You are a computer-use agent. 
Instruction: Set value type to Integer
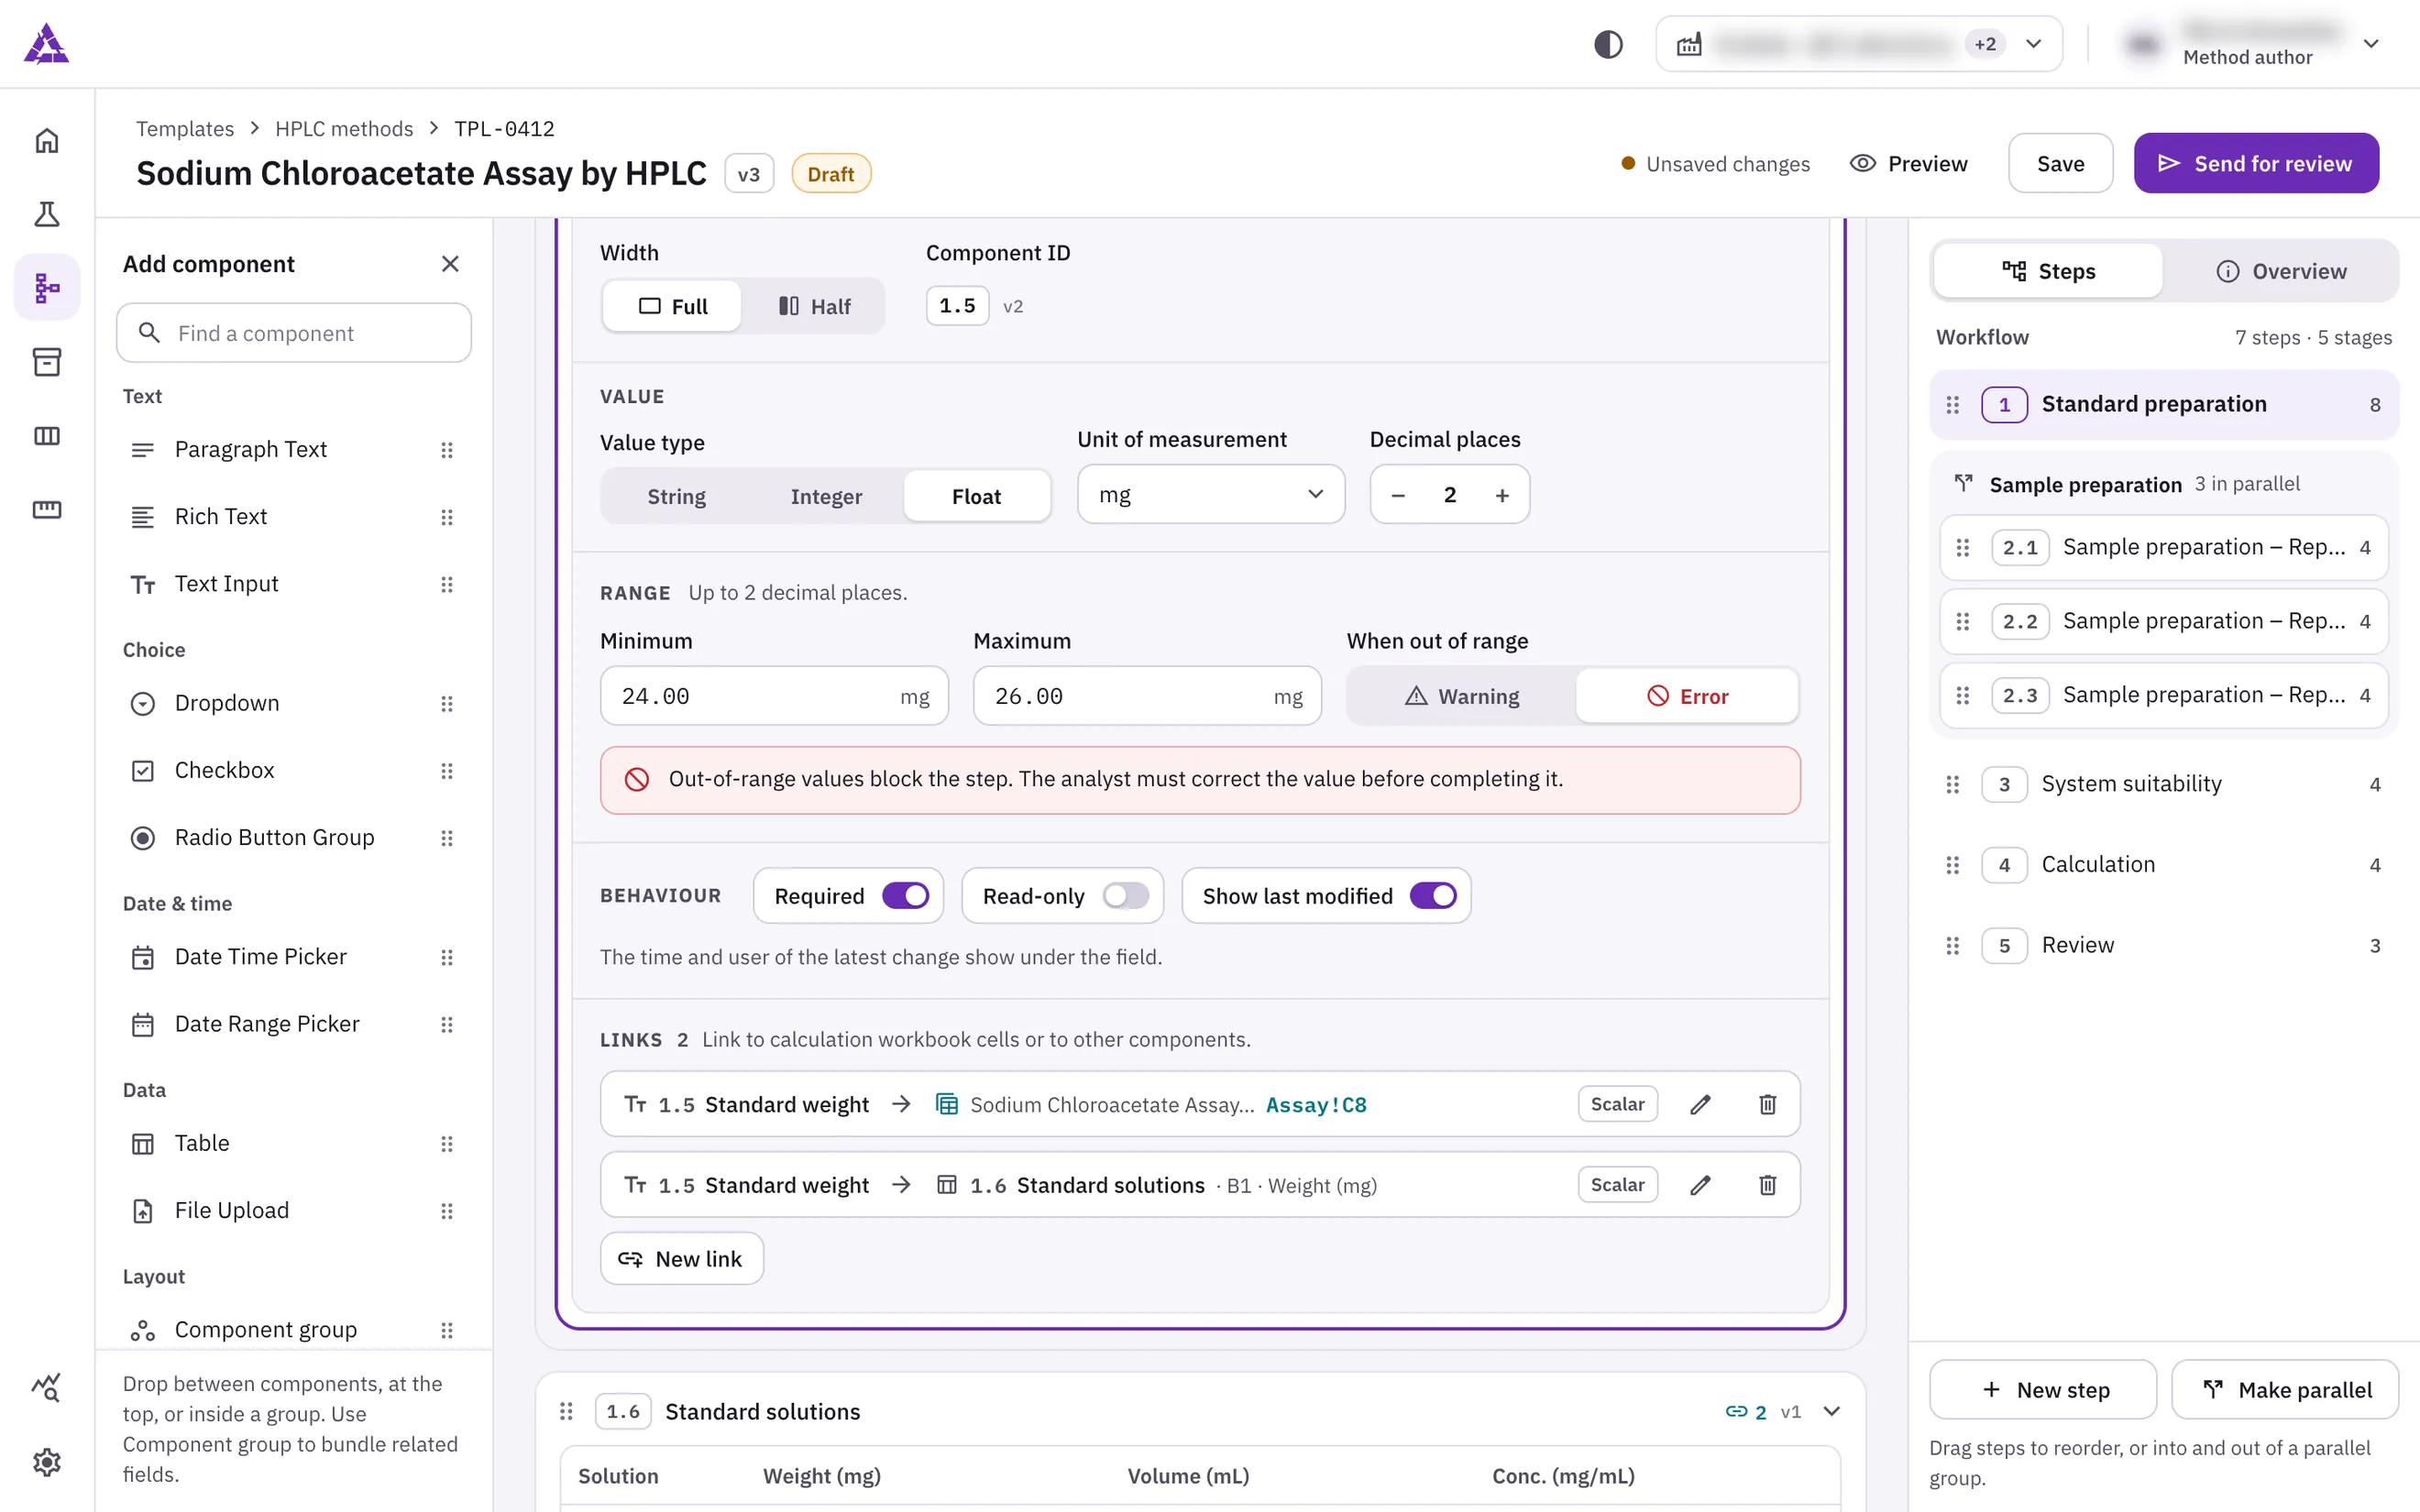point(826,496)
